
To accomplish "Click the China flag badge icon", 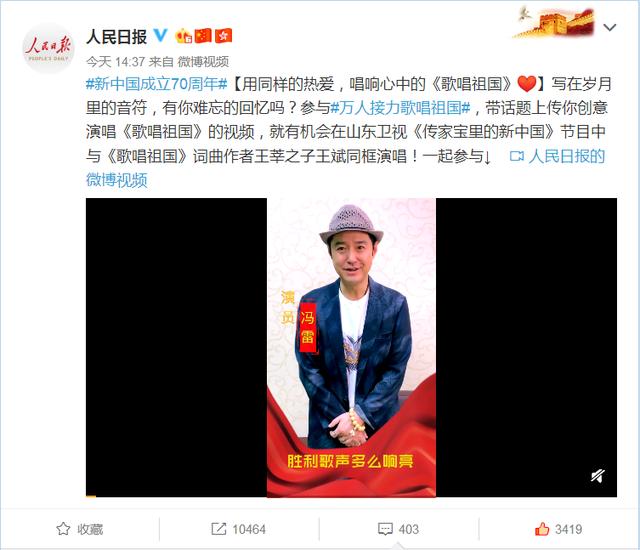I will [203, 36].
